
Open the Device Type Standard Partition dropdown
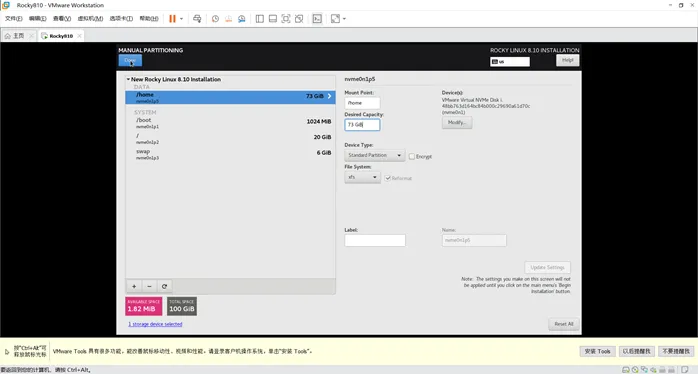point(375,155)
